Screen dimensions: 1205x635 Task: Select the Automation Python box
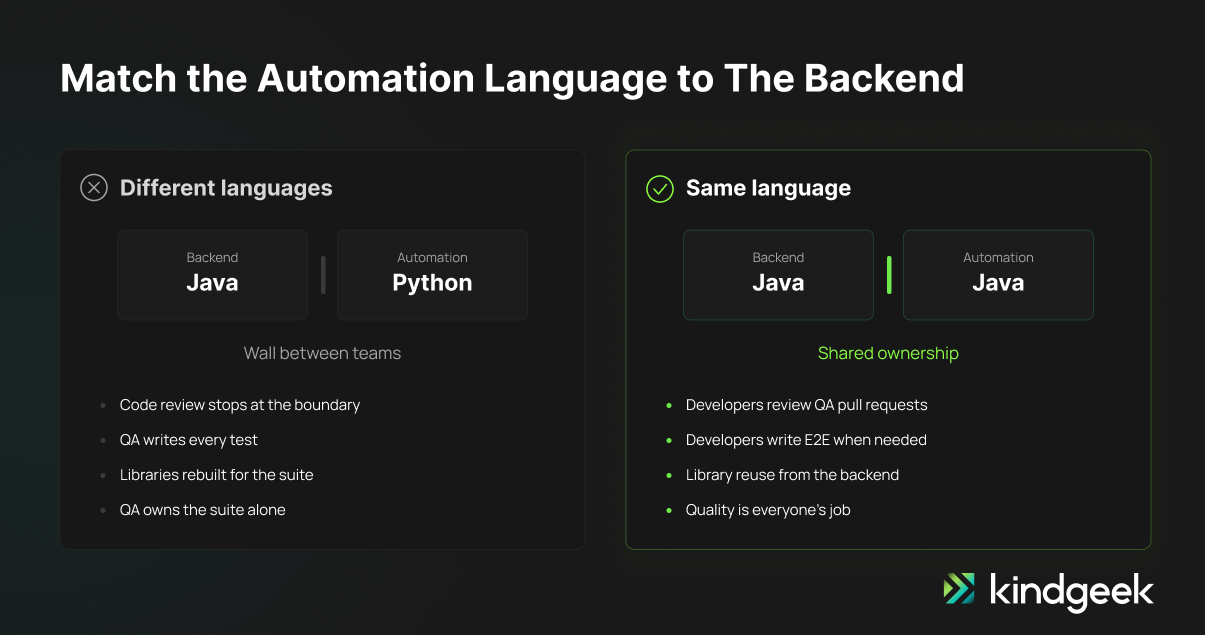(432, 275)
